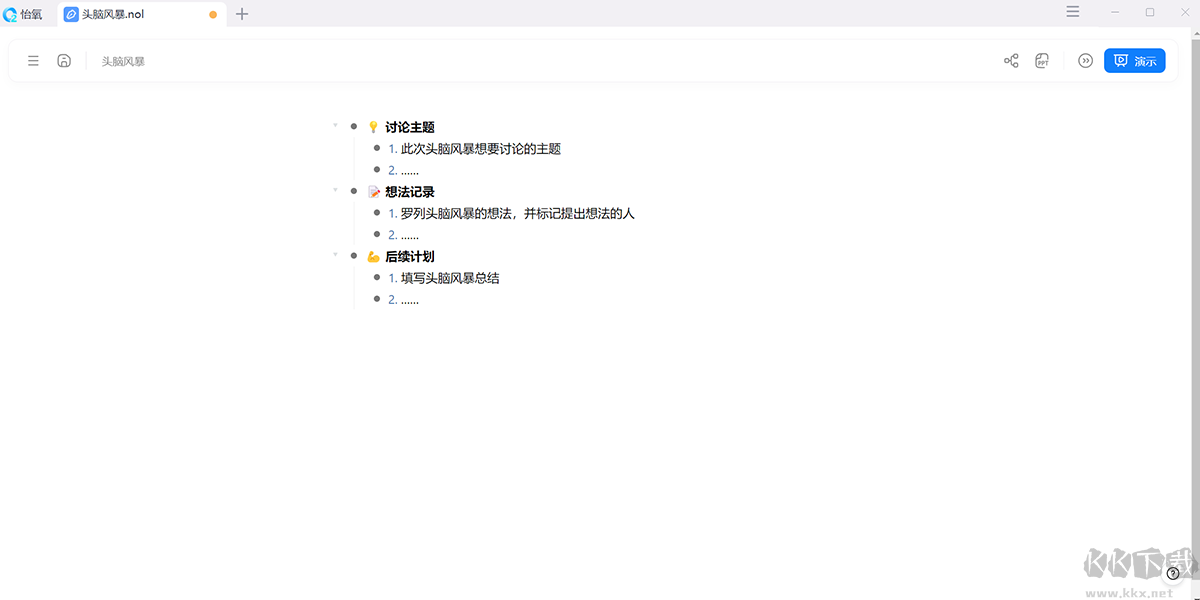Screen dimensions: 1200x600
Task: Minimize the application window
Action: (x=1115, y=12)
